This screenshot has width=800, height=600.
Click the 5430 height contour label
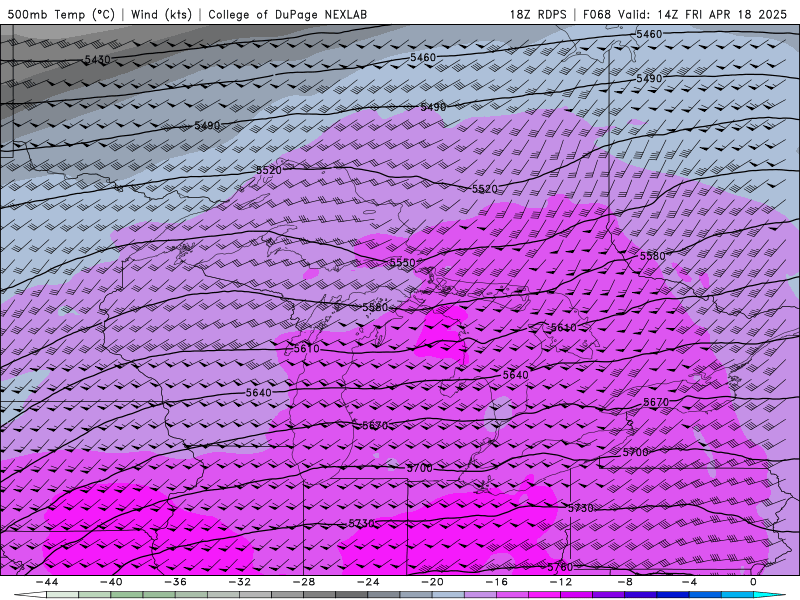(97, 60)
